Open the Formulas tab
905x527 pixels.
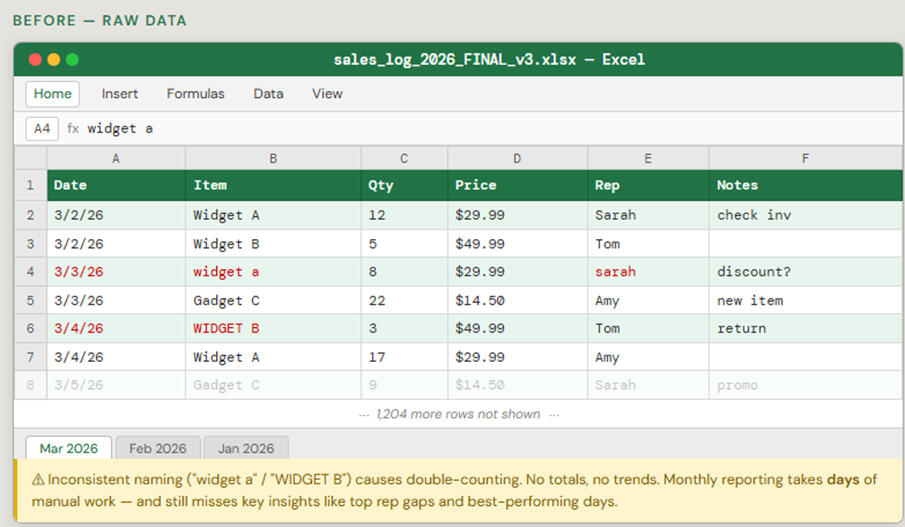click(195, 94)
